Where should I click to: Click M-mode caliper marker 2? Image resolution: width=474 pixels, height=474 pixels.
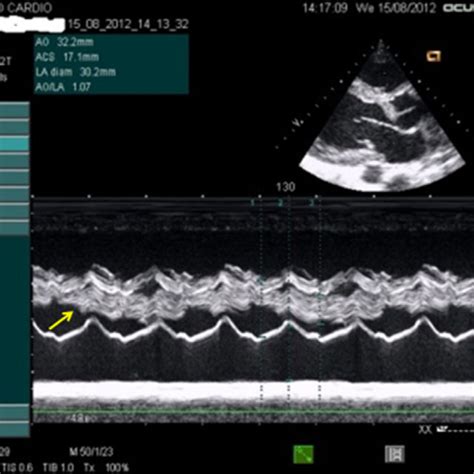280,203
